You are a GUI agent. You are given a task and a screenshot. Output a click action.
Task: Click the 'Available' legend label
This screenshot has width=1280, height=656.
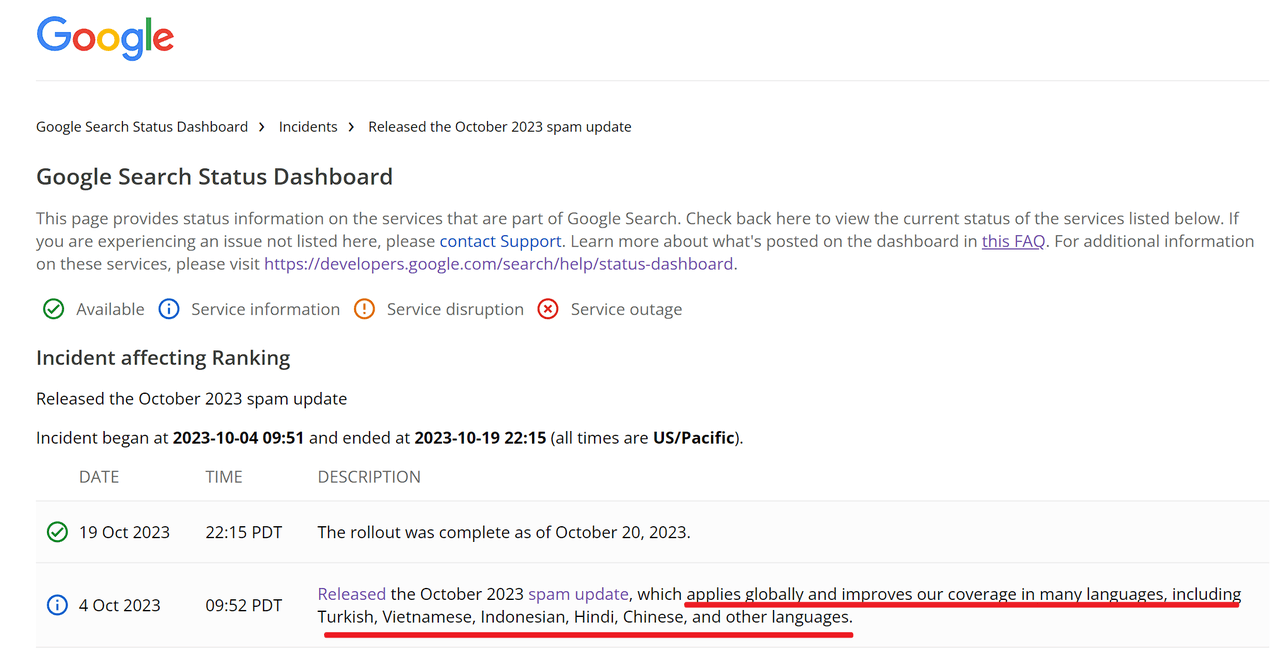click(110, 309)
